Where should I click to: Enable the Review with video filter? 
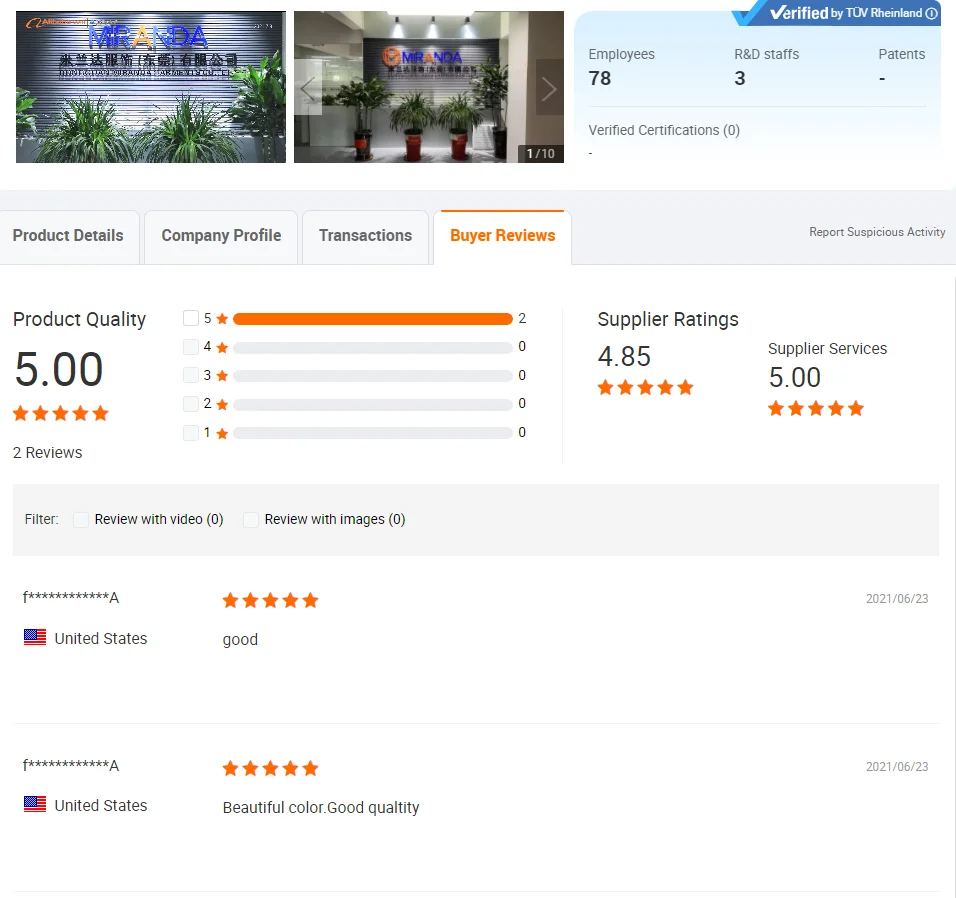(x=80, y=519)
